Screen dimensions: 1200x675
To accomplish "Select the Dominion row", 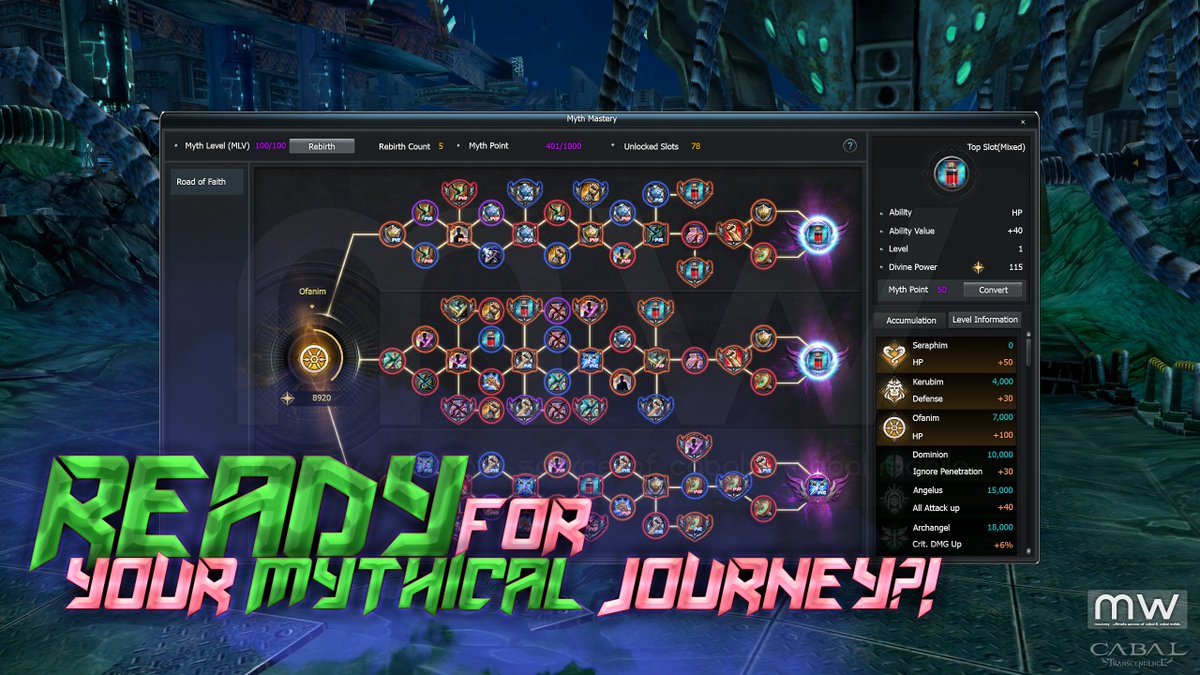I will pyautogui.click(x=947, y=464).
